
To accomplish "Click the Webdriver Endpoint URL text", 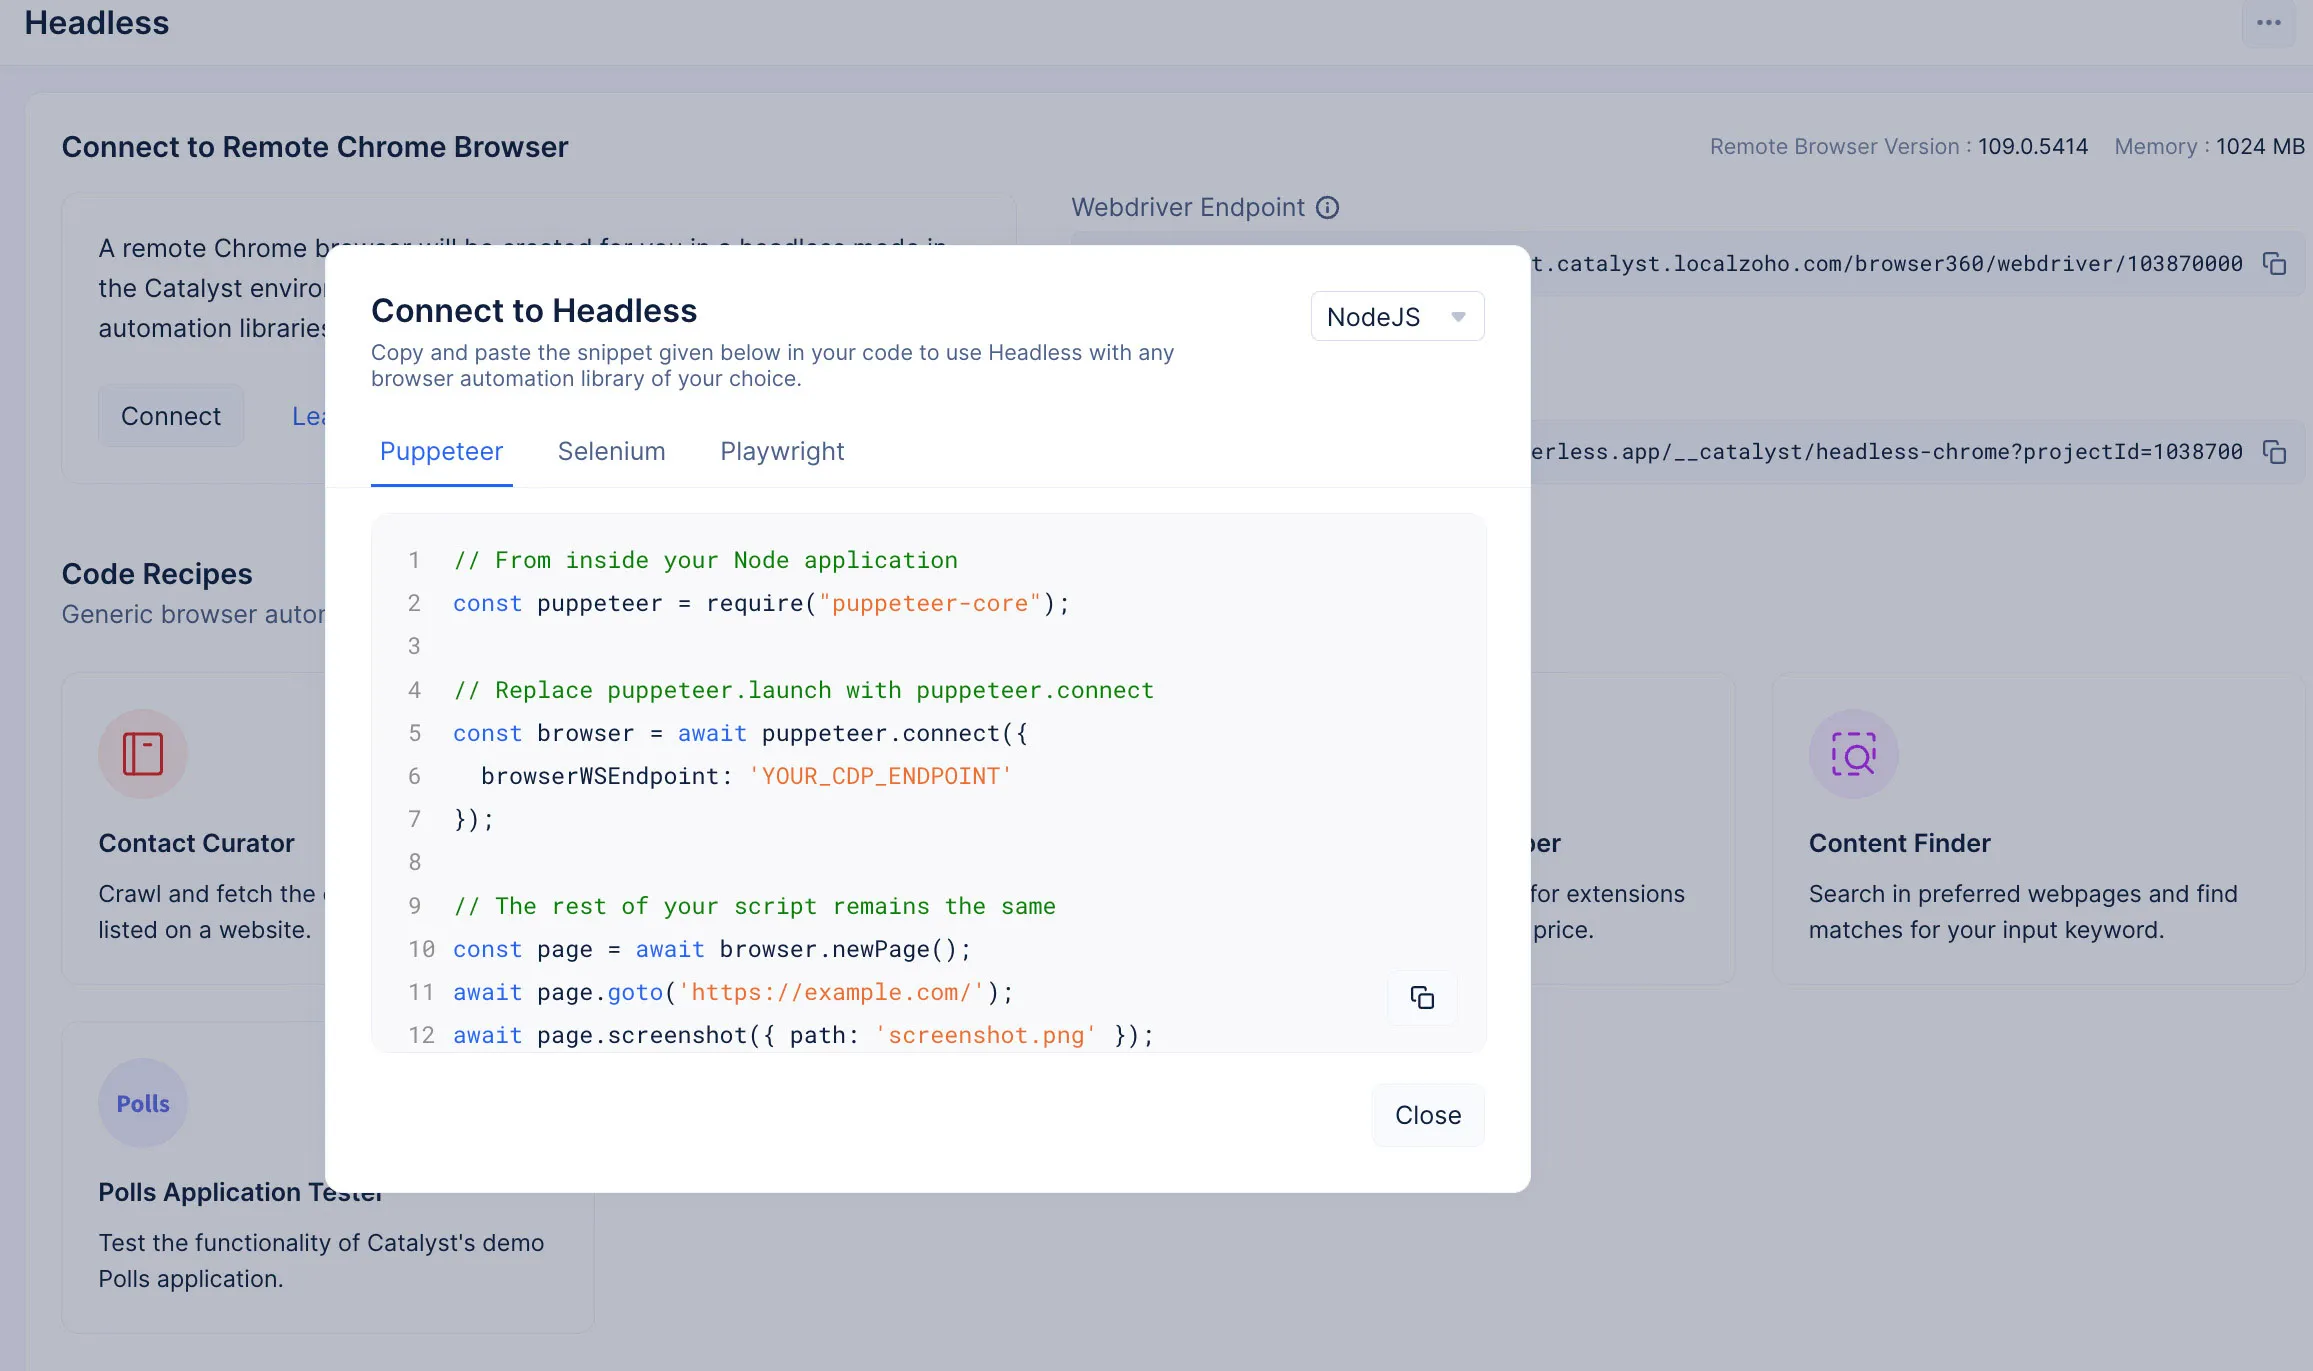I will tap(1886, 263).
